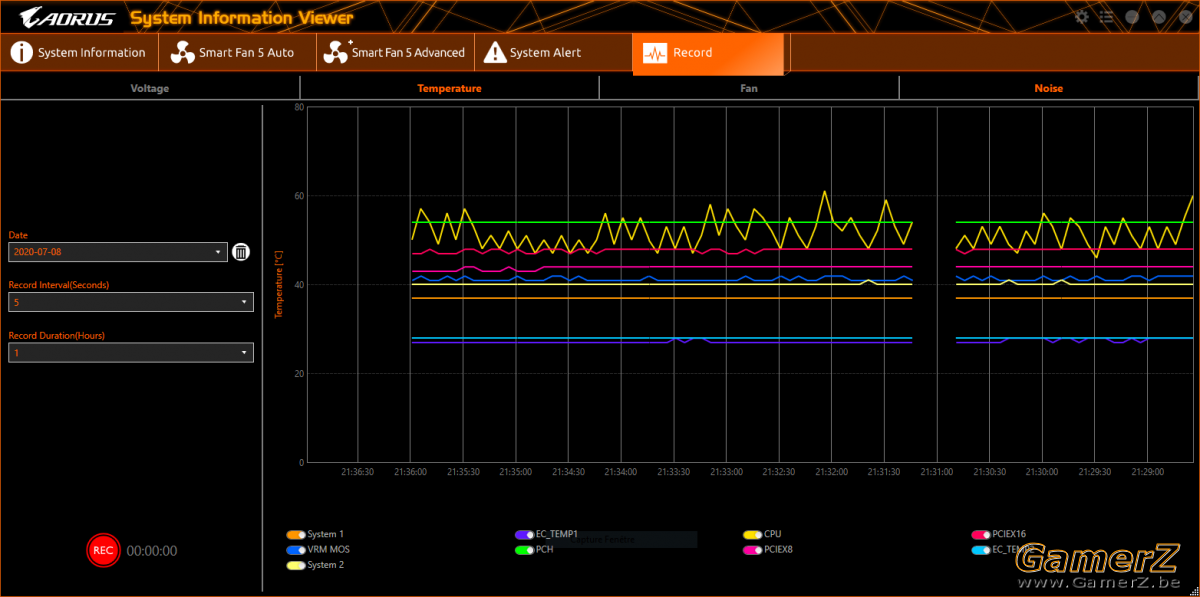
Task: Toggle the cyan EC_TEMP2 series switch
Action: pyautogui.click(x=980, y=549)
